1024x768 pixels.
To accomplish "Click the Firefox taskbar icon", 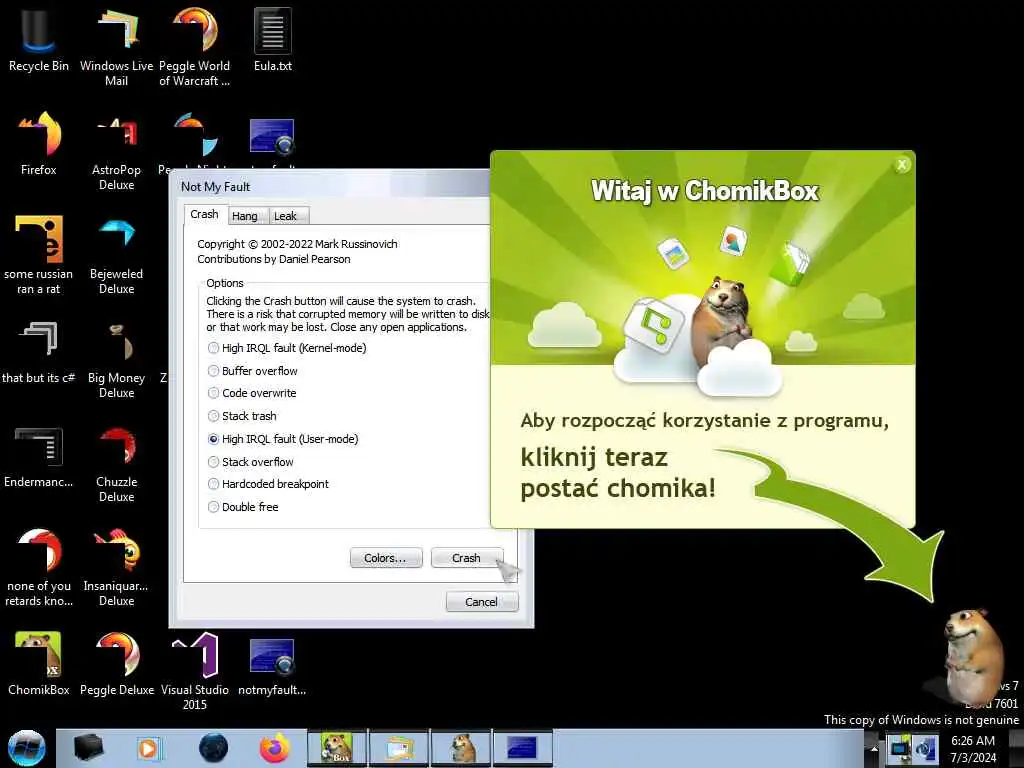I will click(x=275, y=748).
